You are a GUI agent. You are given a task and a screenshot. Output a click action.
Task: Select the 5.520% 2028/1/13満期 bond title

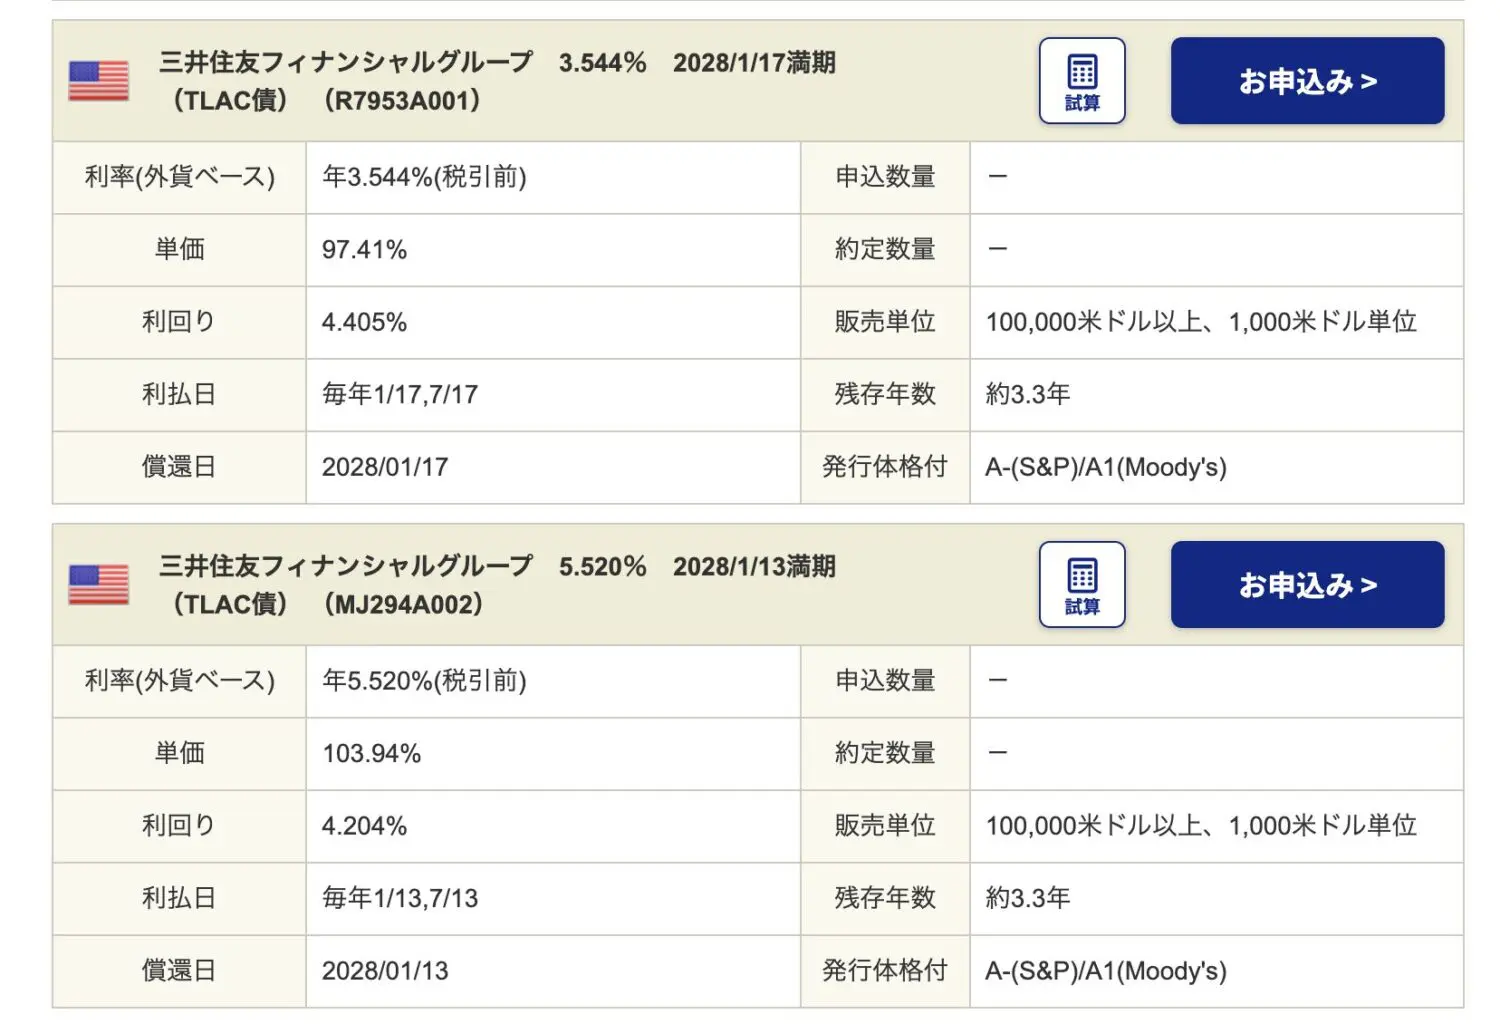pyautogui.click(x=497, y=567)
